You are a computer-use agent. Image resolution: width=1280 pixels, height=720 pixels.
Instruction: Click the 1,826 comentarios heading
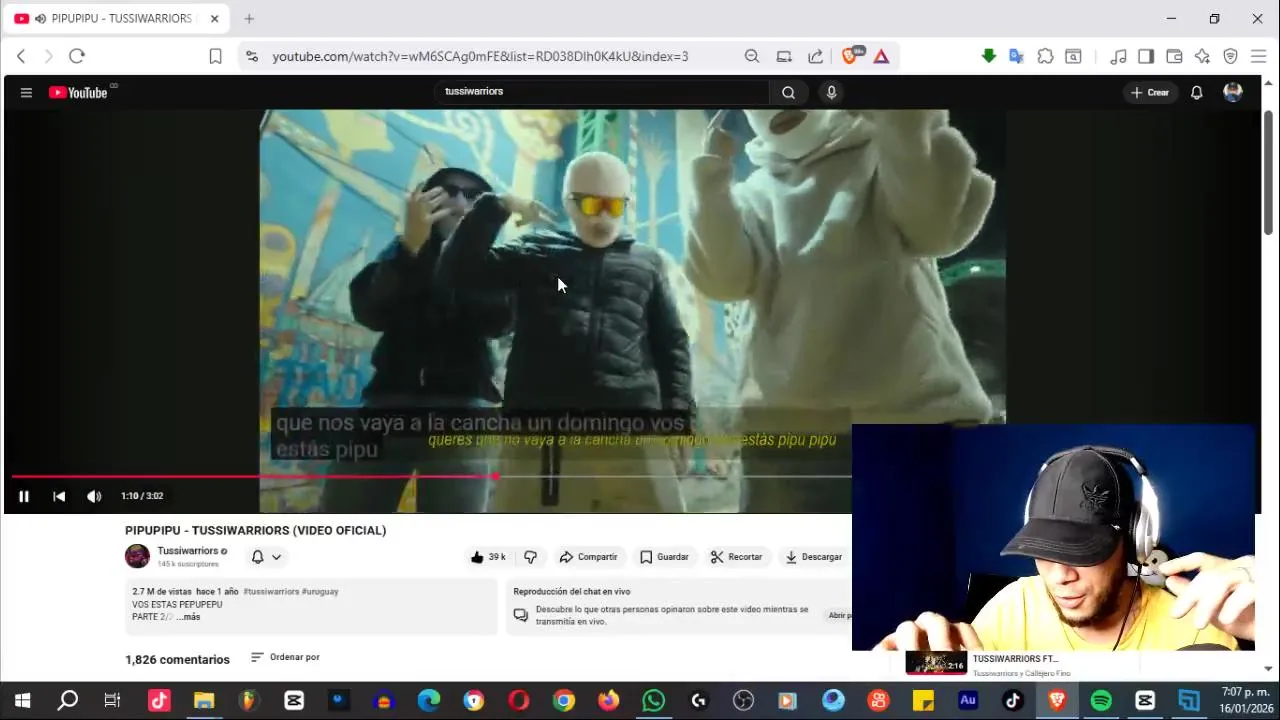tap(177, 659)
